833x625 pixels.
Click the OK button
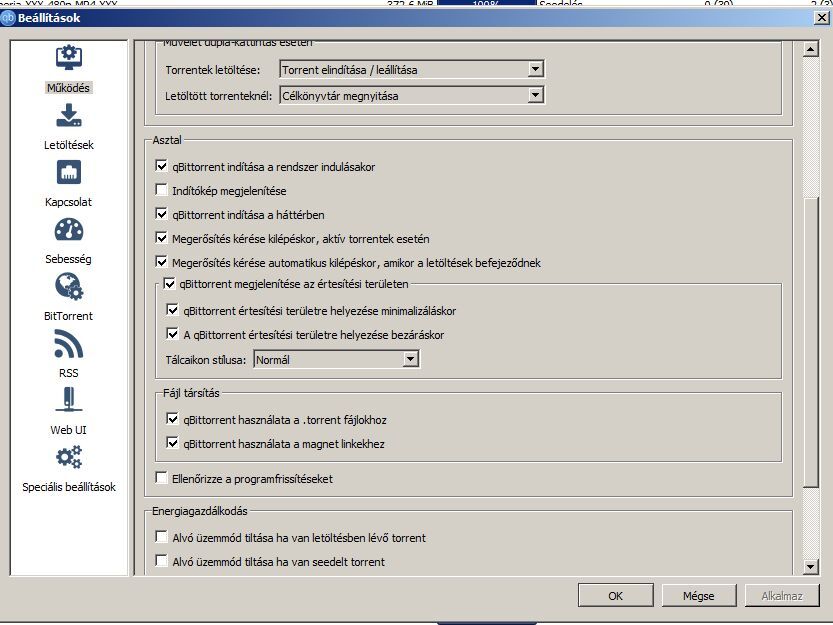pos(616,596)
